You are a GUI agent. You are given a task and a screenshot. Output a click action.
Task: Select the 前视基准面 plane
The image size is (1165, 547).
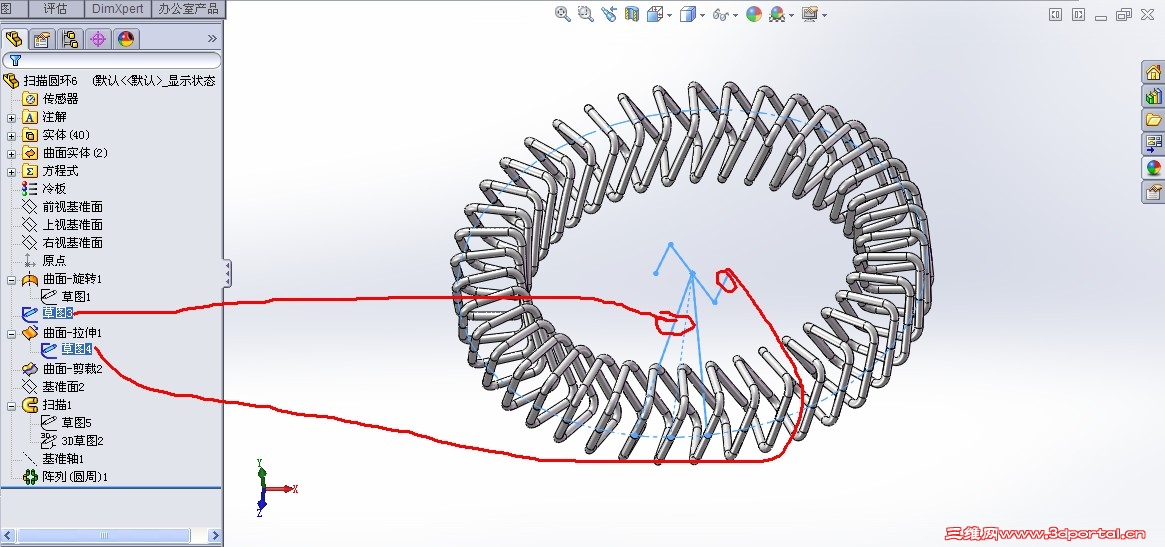pos(72,207)
